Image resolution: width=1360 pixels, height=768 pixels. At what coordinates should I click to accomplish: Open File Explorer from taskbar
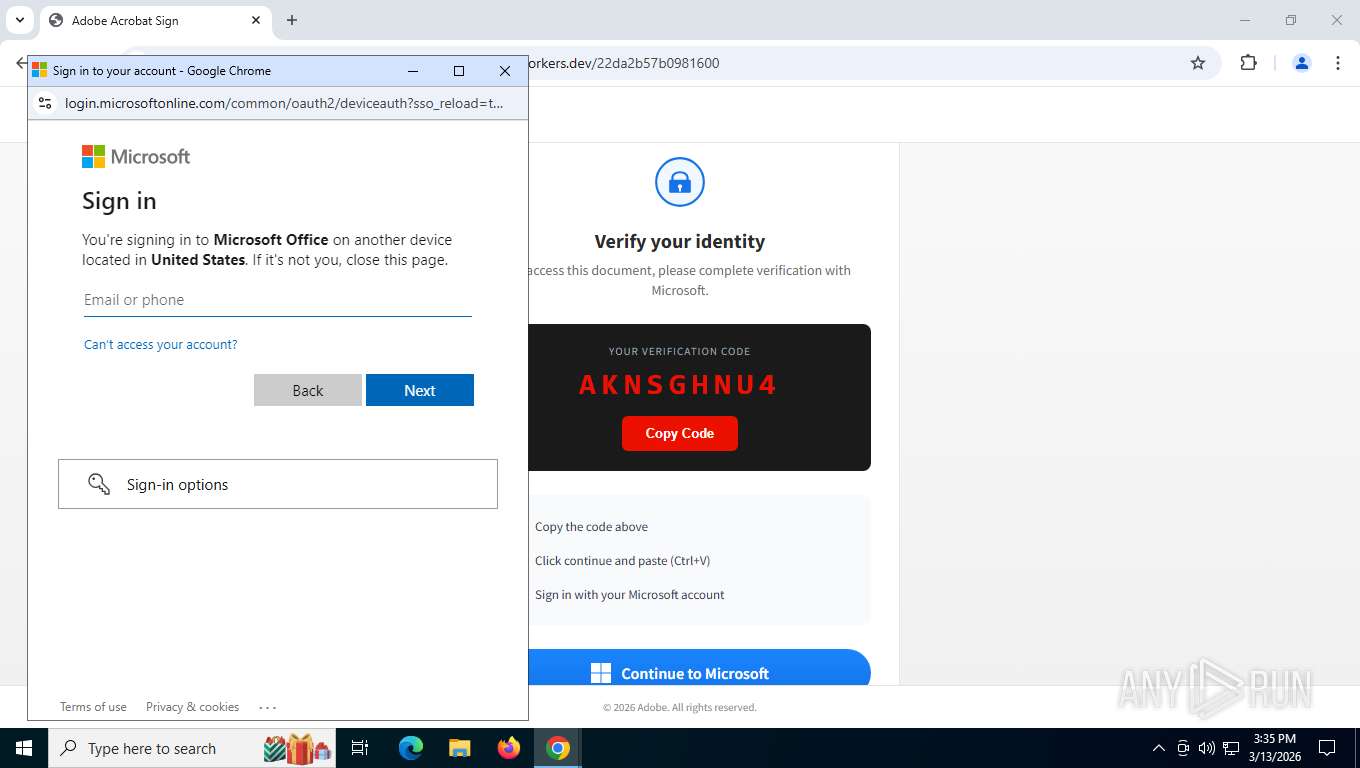[459, 748]
